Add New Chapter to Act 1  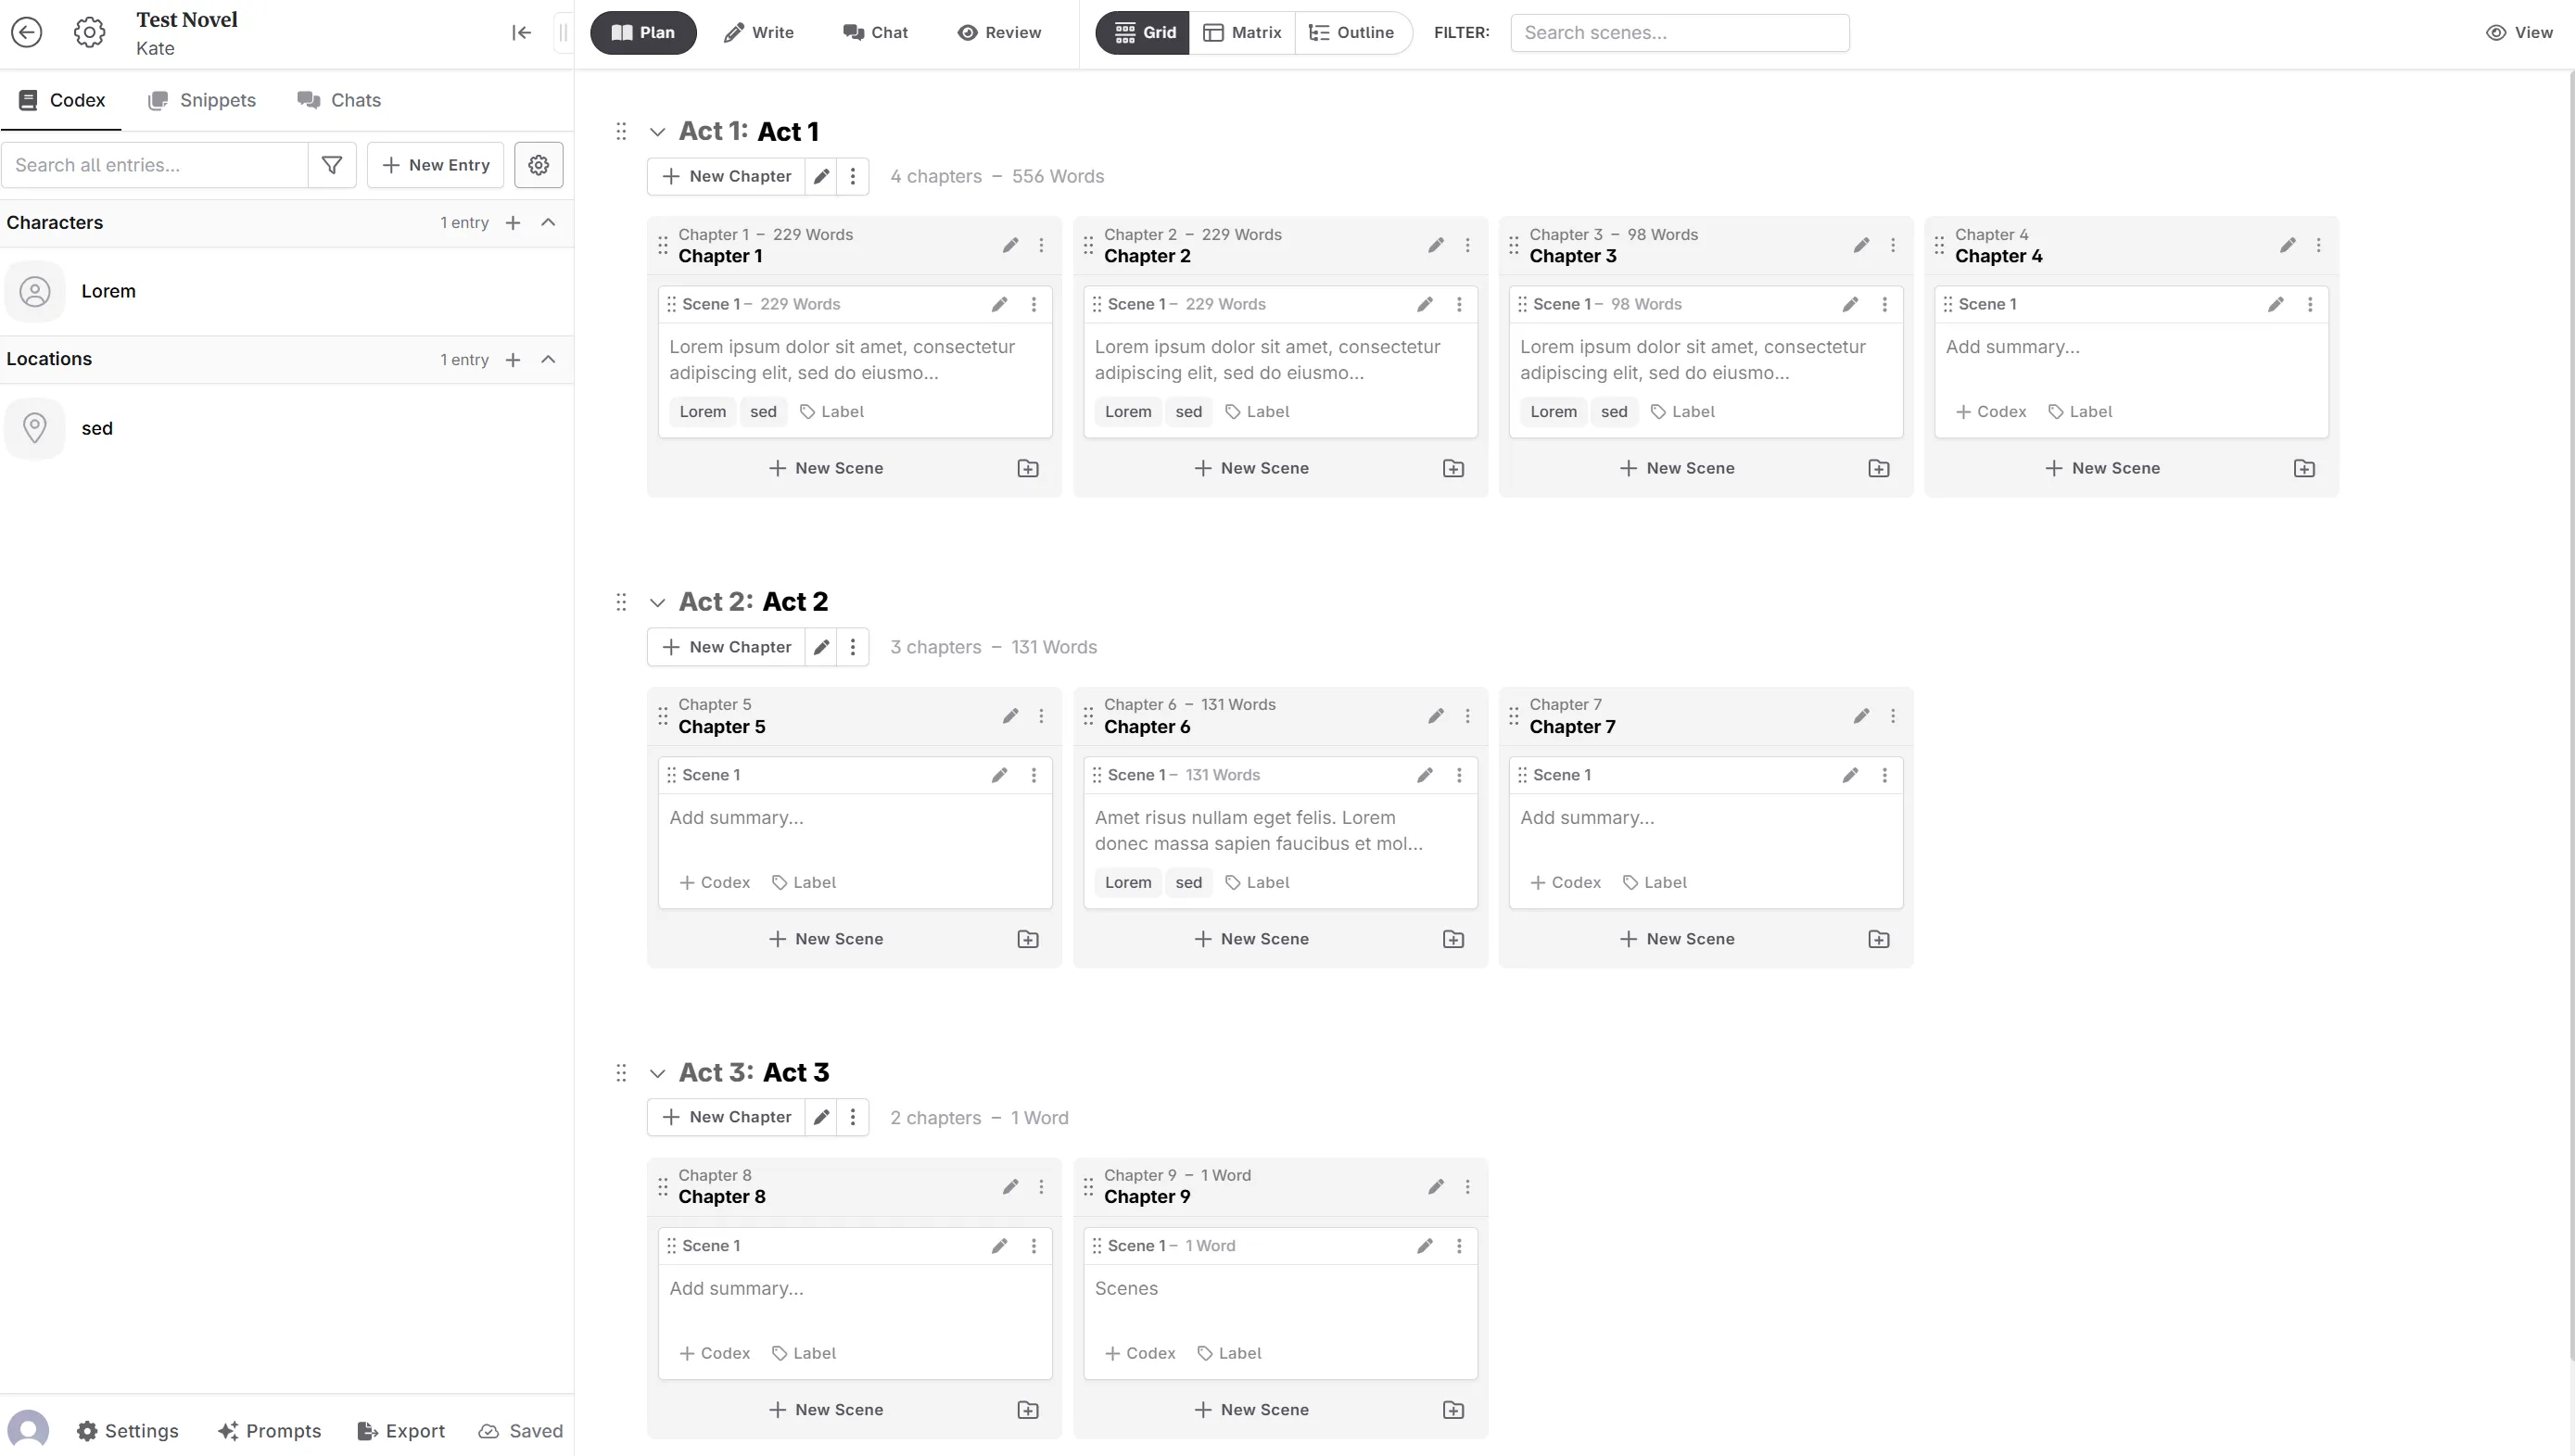point(726,177)
